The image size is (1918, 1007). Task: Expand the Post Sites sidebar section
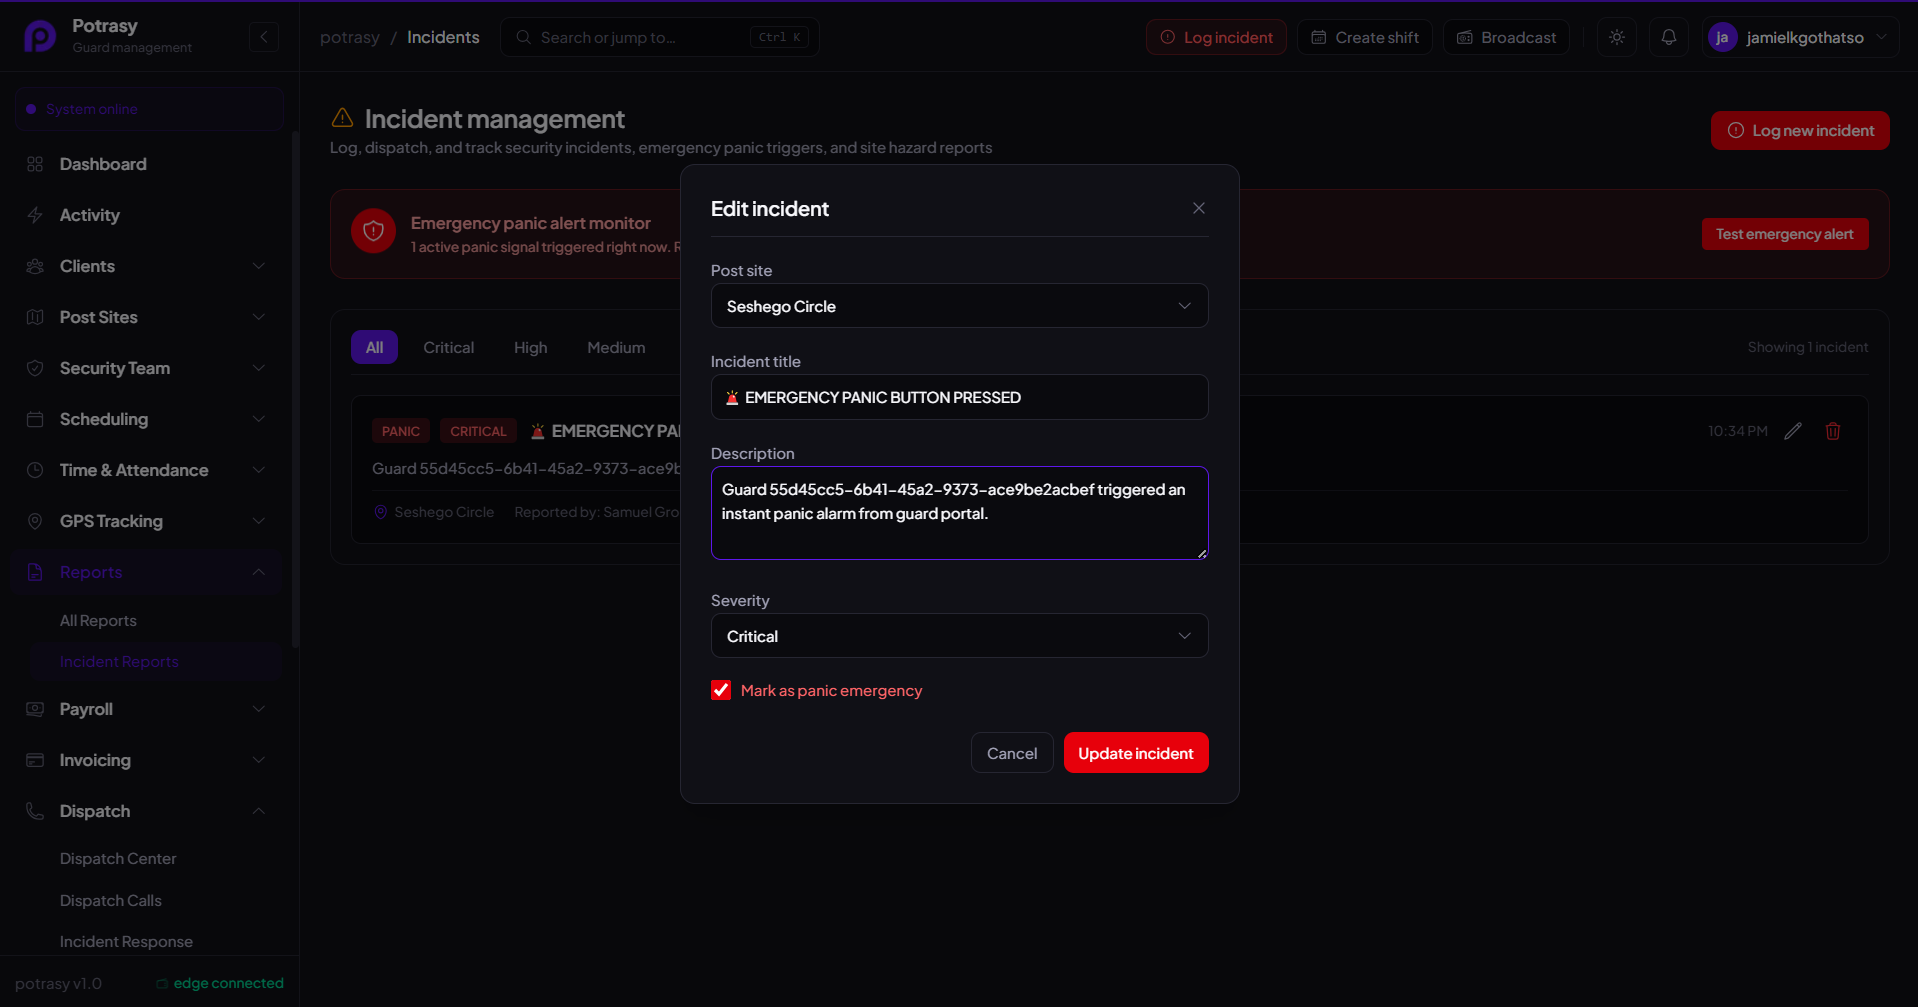(x=147, y=317)
